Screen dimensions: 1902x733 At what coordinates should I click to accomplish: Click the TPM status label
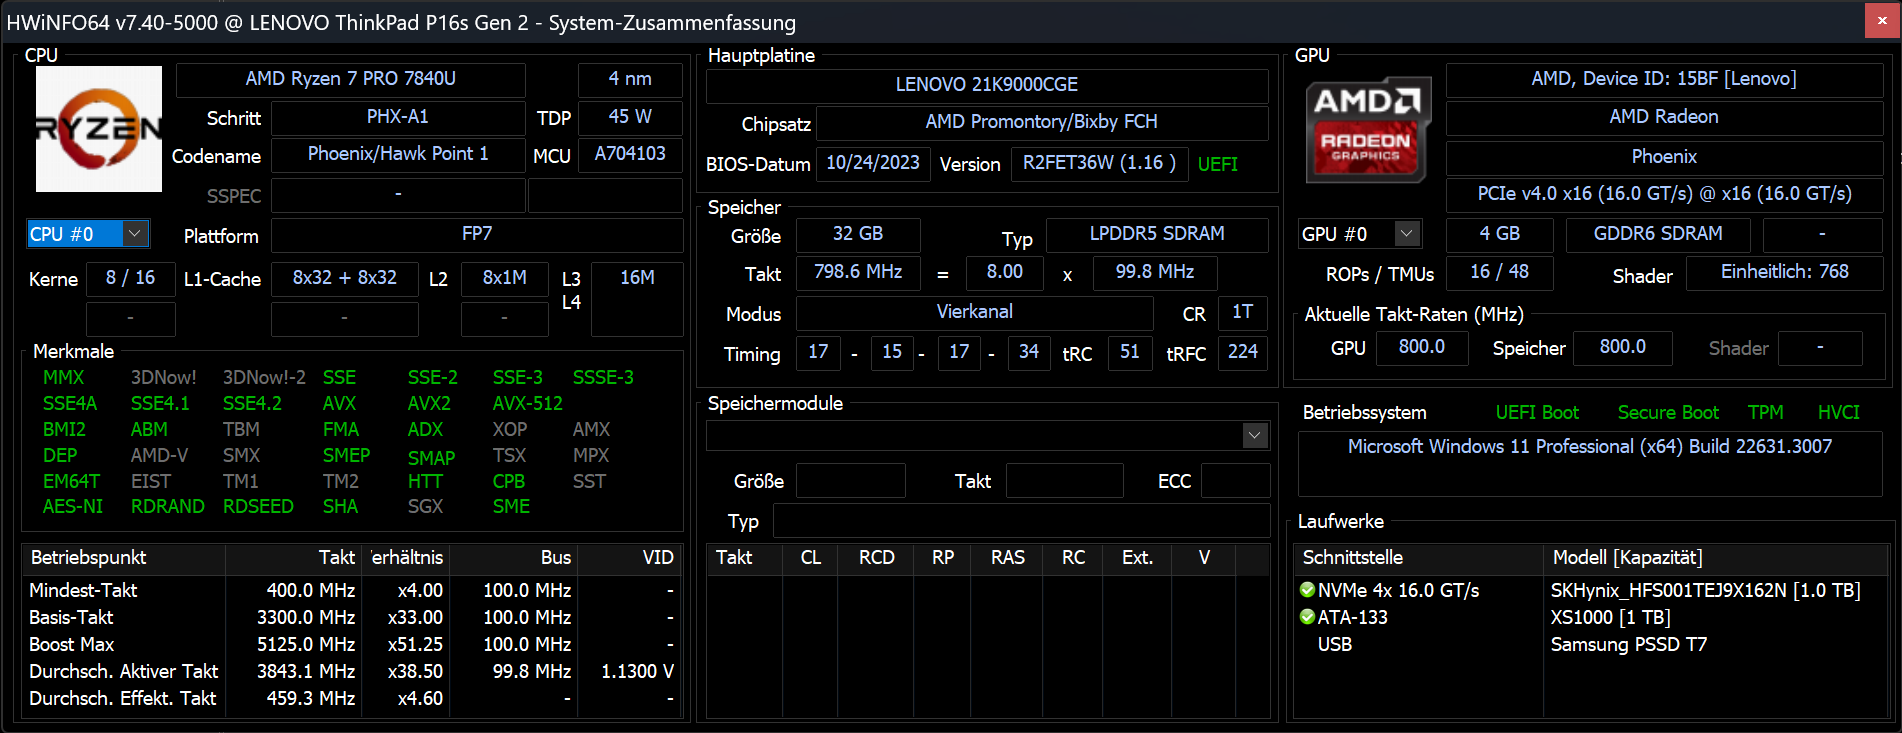point(1766,413)
